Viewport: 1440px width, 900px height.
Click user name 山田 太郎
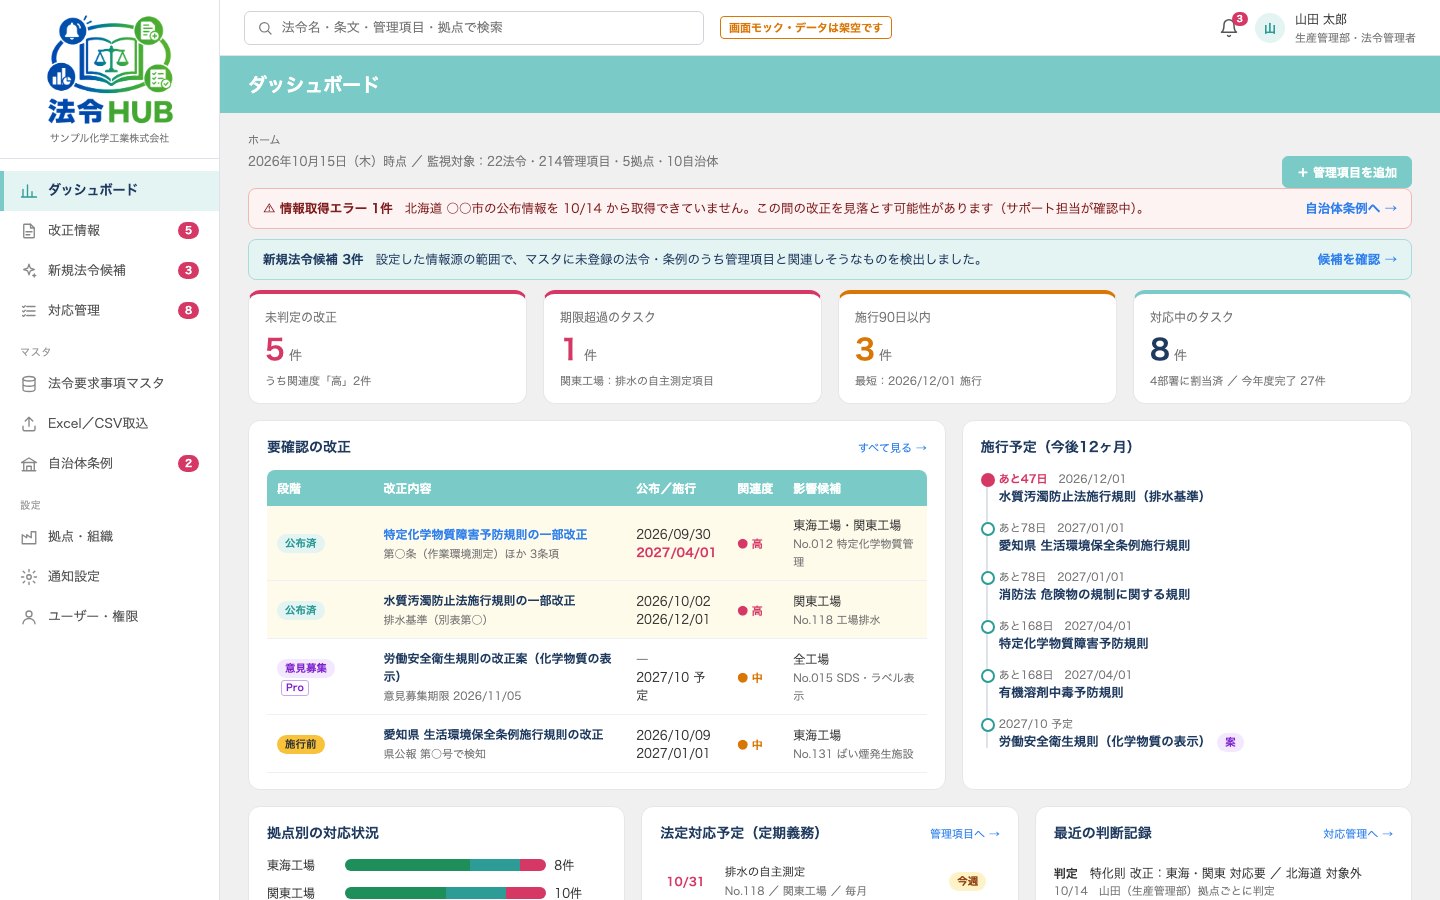[1321, 19]
